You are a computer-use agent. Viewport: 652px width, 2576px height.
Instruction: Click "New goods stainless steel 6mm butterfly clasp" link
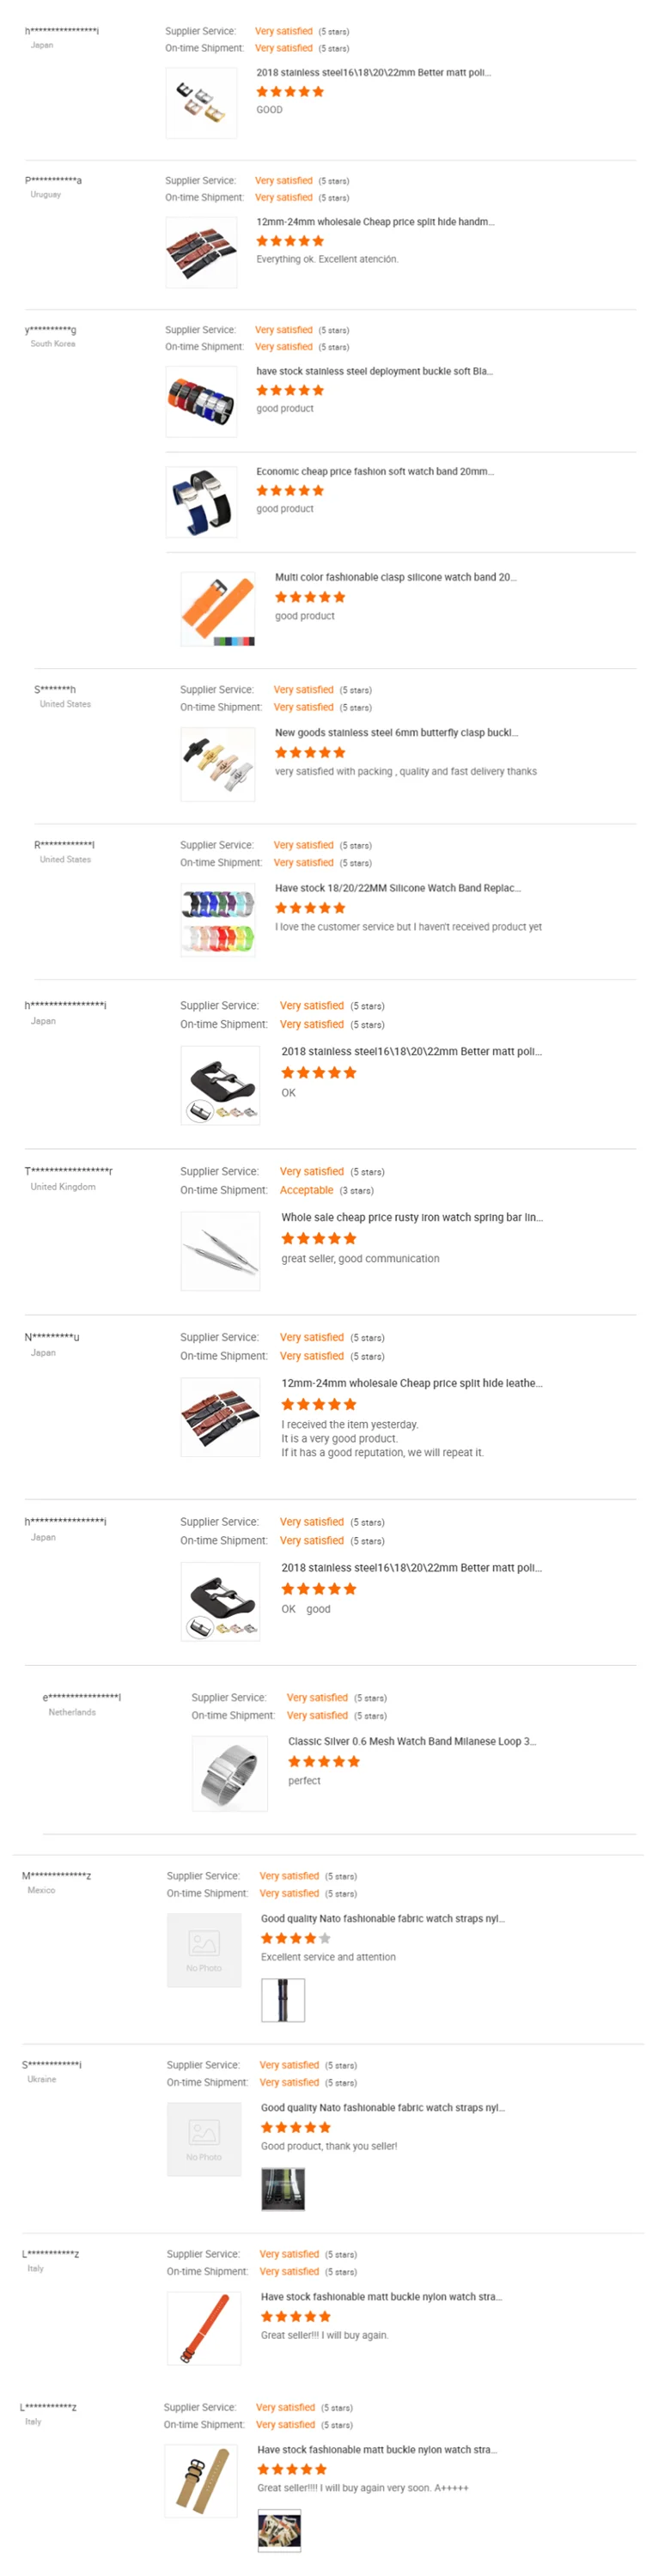[x=396, y=732]
